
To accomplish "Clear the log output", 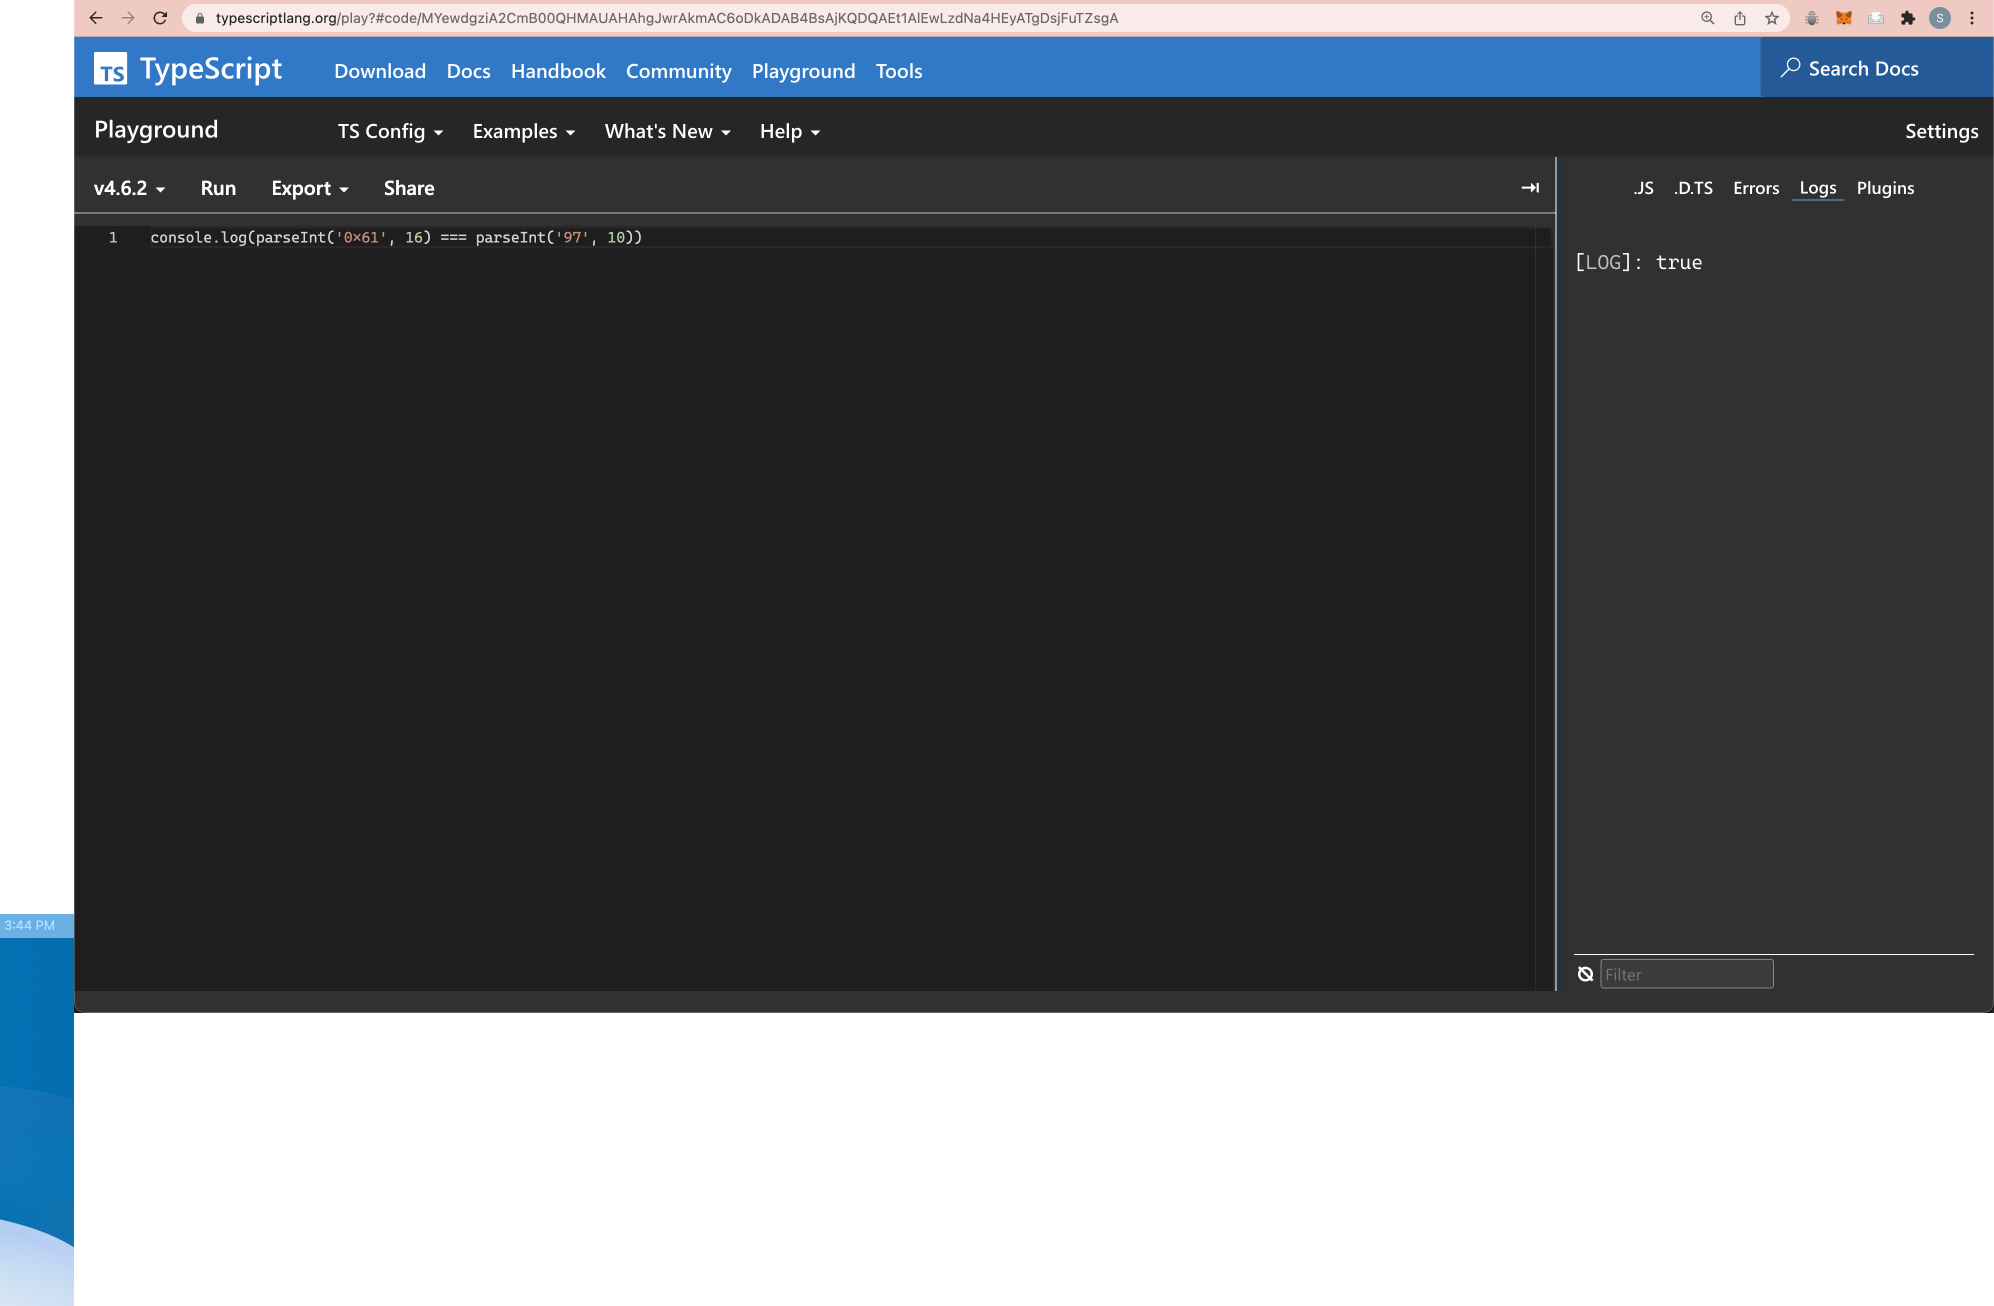I will coord(1586,973).
